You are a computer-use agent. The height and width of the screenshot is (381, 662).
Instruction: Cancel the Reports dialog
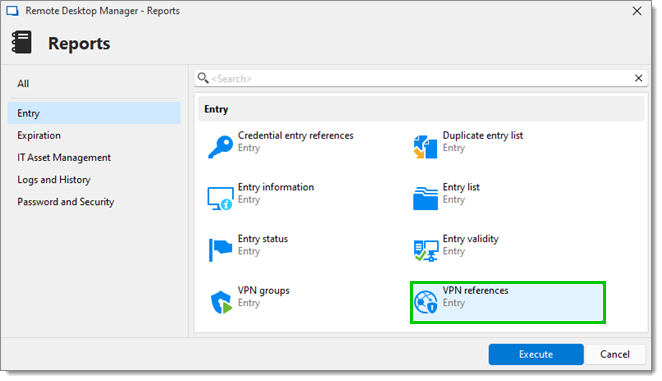click(615, 354)
